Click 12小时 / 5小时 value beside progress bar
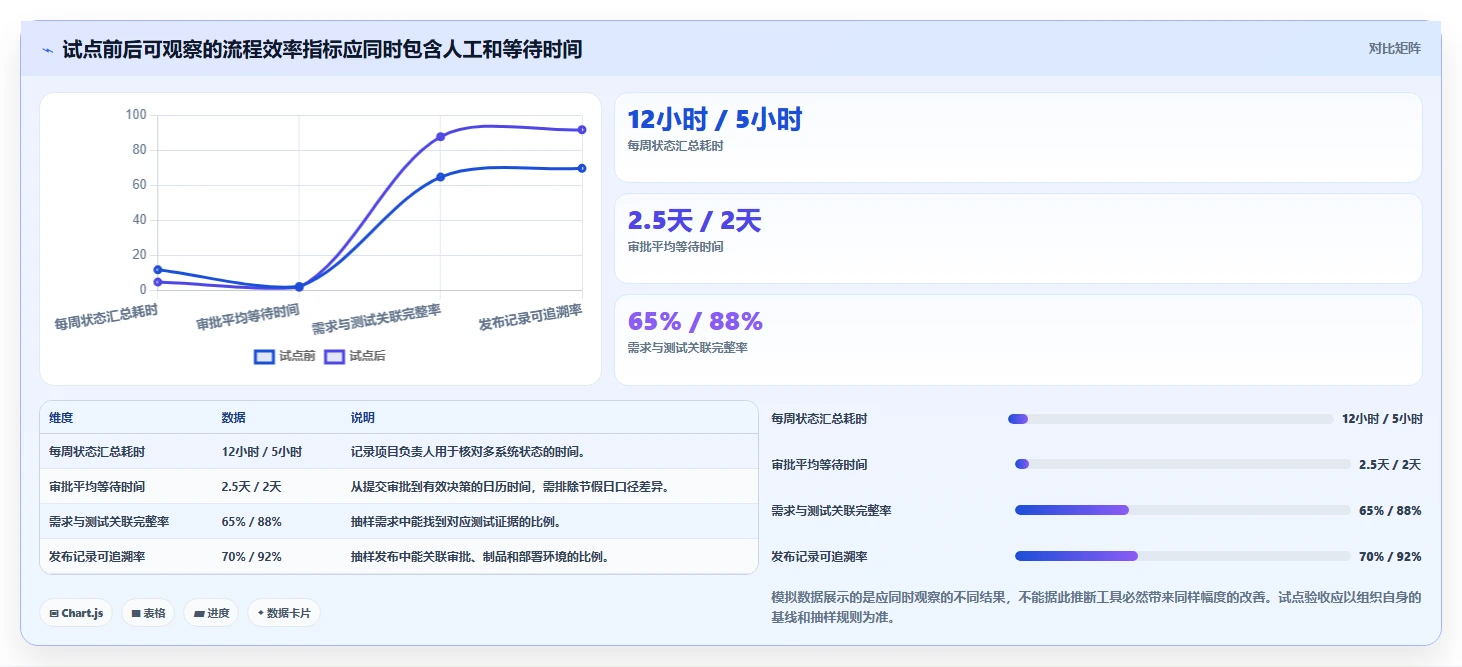 [1382, 419]
